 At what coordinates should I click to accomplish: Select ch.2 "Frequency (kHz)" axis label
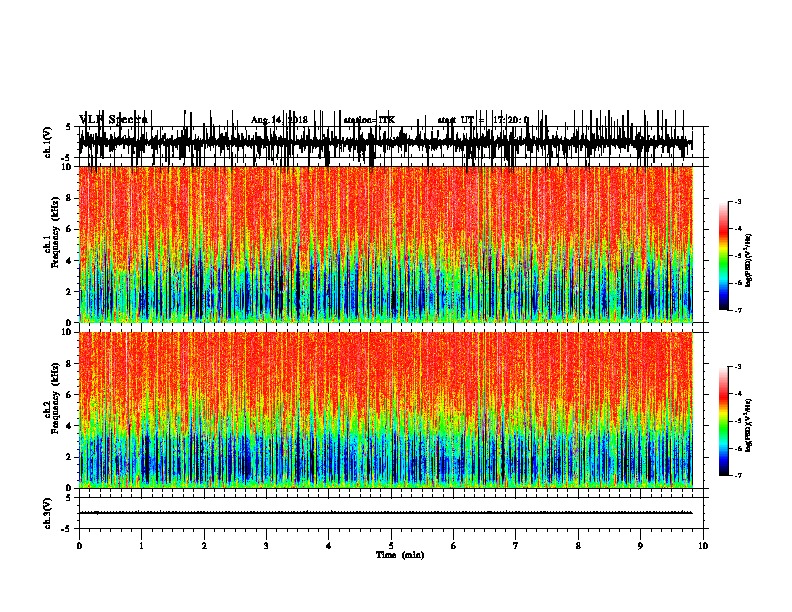pos(55,398)
